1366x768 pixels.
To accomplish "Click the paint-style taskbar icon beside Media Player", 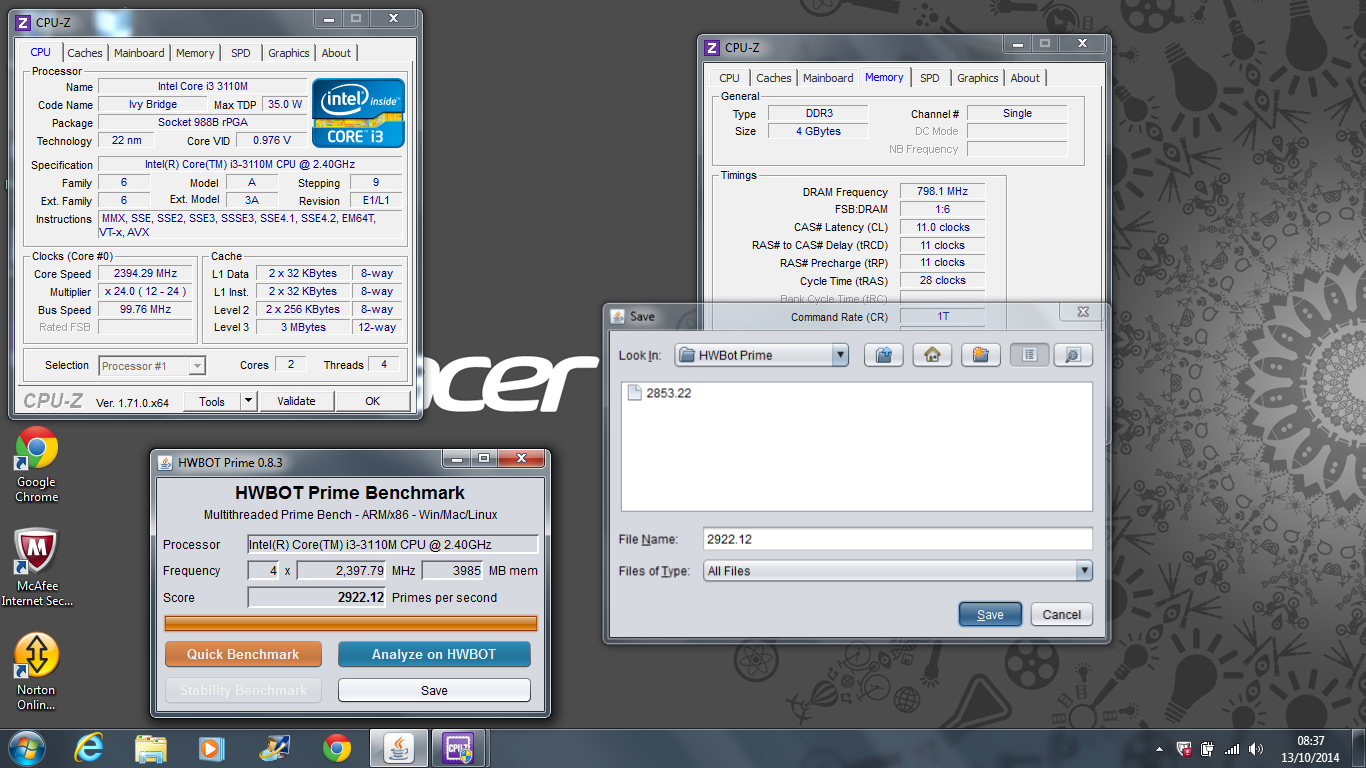I will (x=273, y=748).
